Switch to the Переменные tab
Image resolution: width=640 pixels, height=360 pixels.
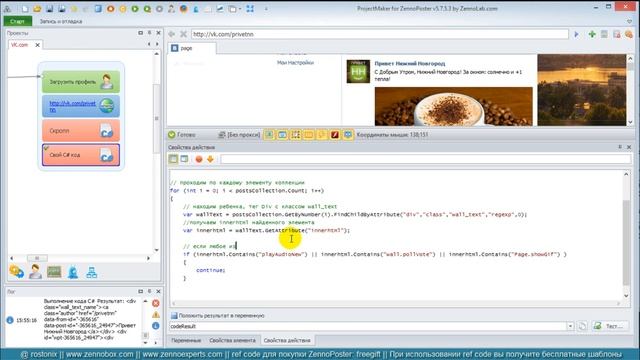(x=186, y=340)
